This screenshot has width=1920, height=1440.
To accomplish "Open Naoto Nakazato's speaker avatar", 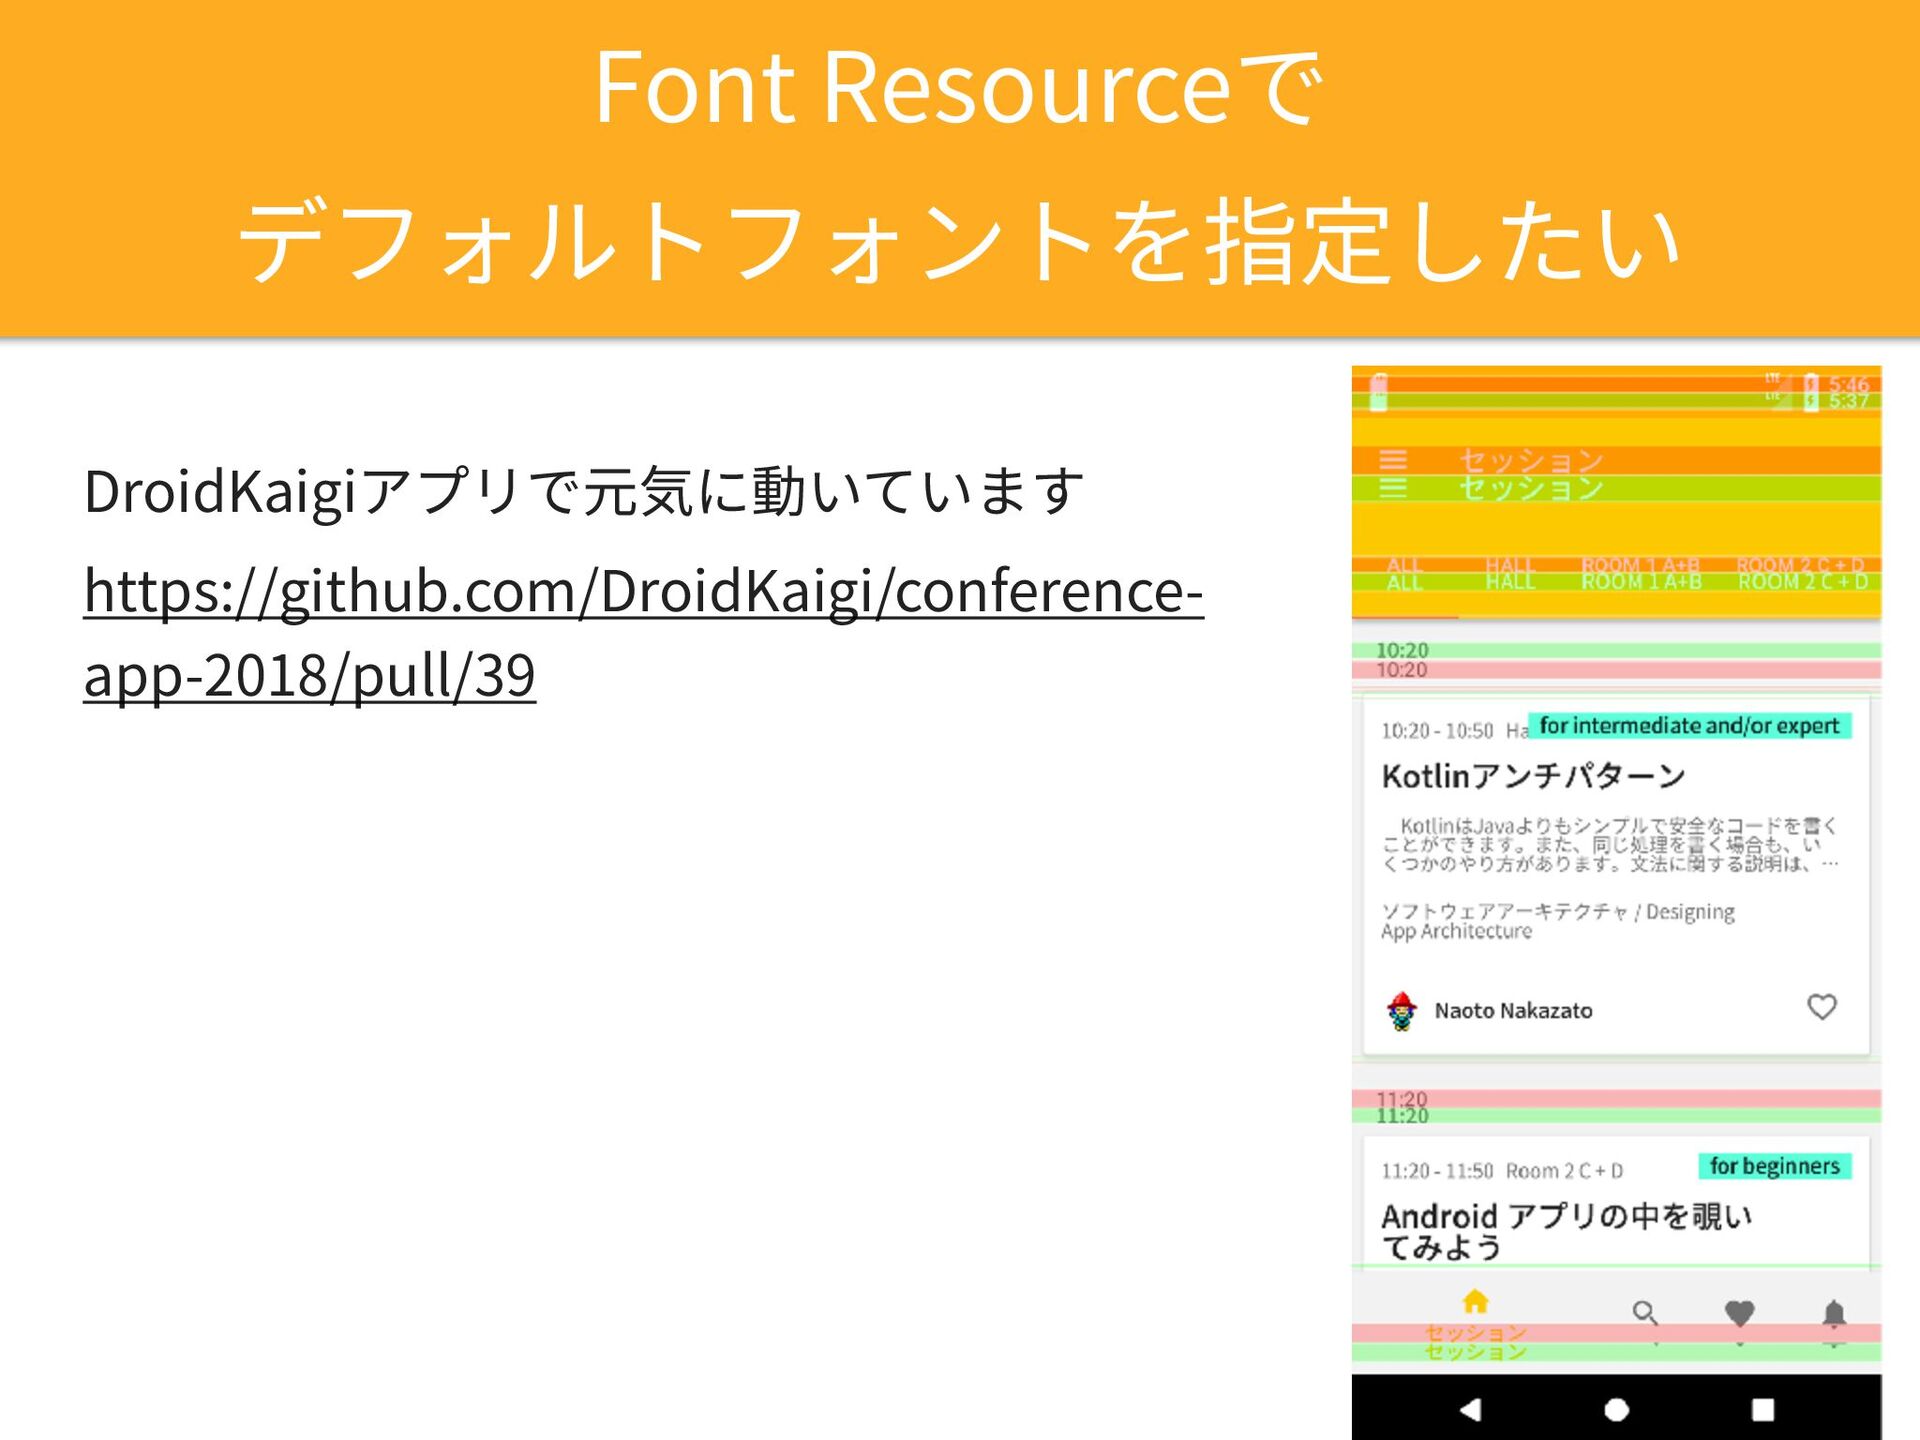I will [x=1402, y=1011].
